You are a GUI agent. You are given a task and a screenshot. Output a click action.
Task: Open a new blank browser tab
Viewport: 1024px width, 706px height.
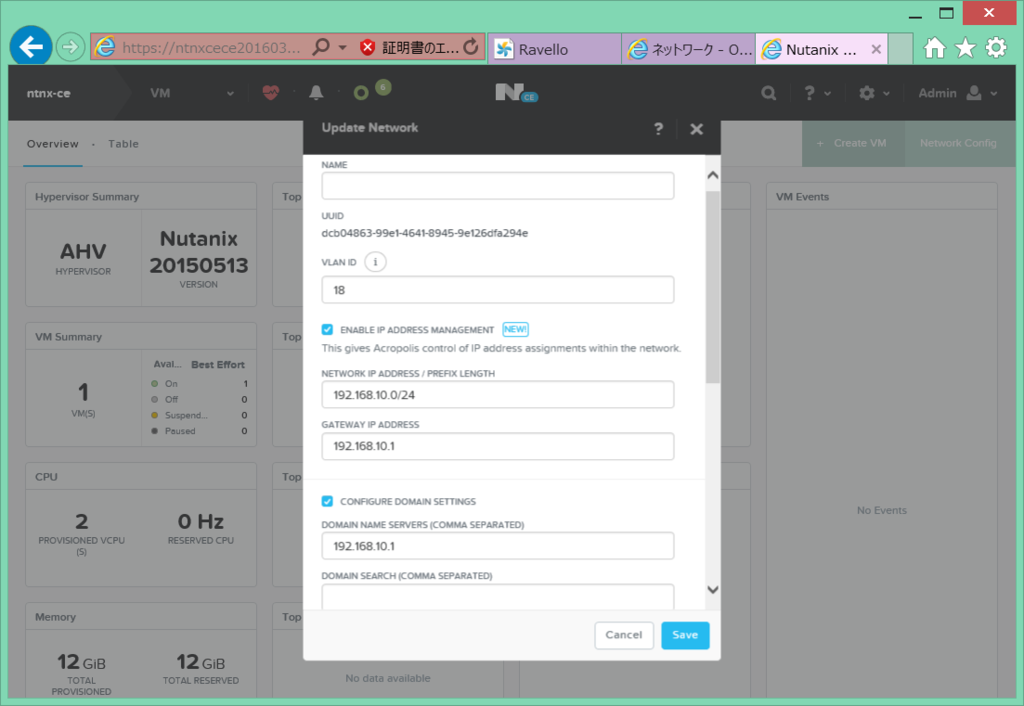point(900,49)
